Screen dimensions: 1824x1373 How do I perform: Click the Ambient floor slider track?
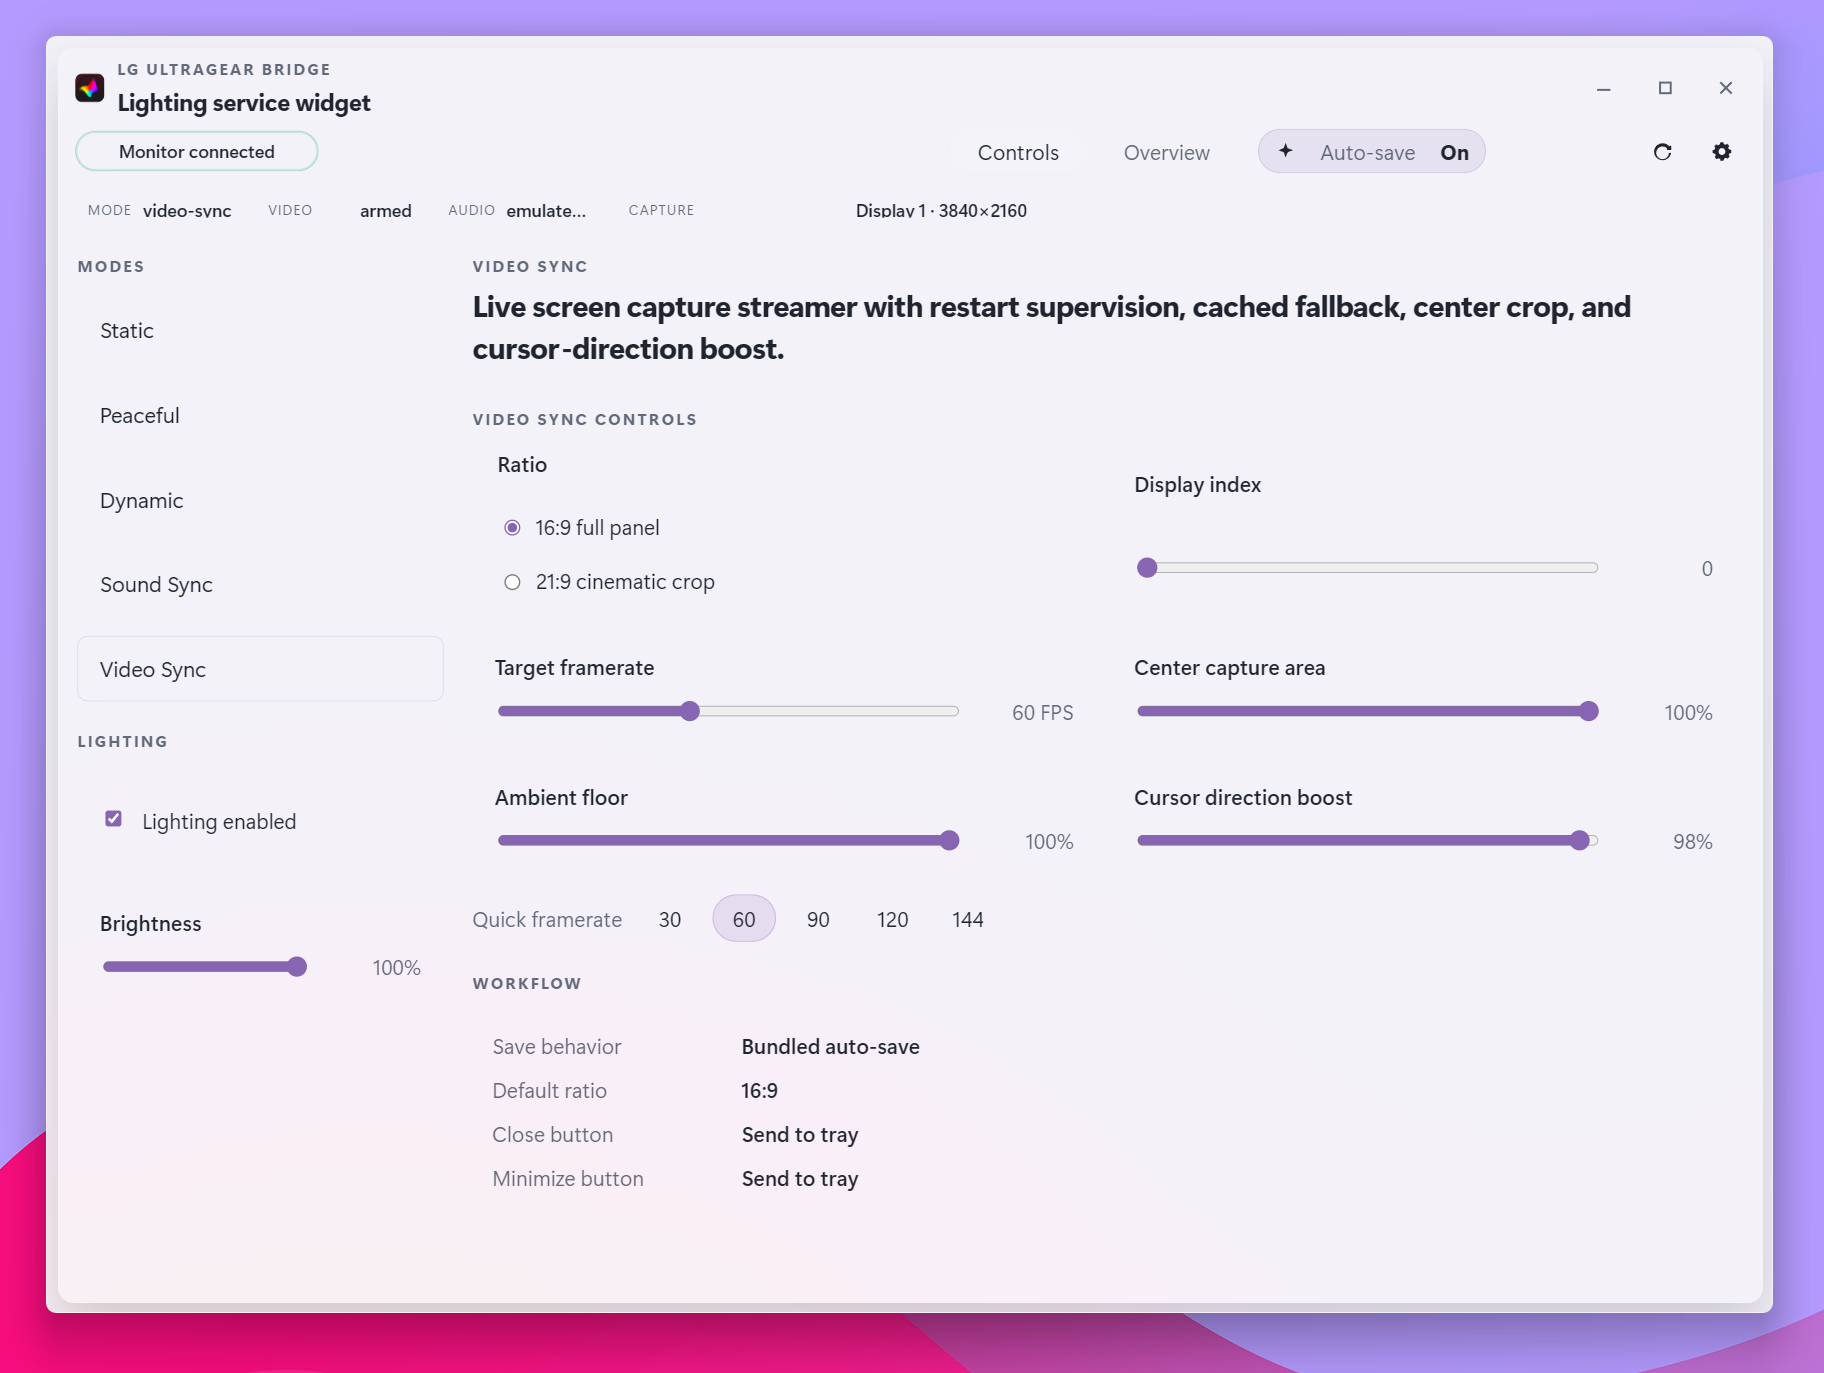pyautogui.click(x=728, y=840)
